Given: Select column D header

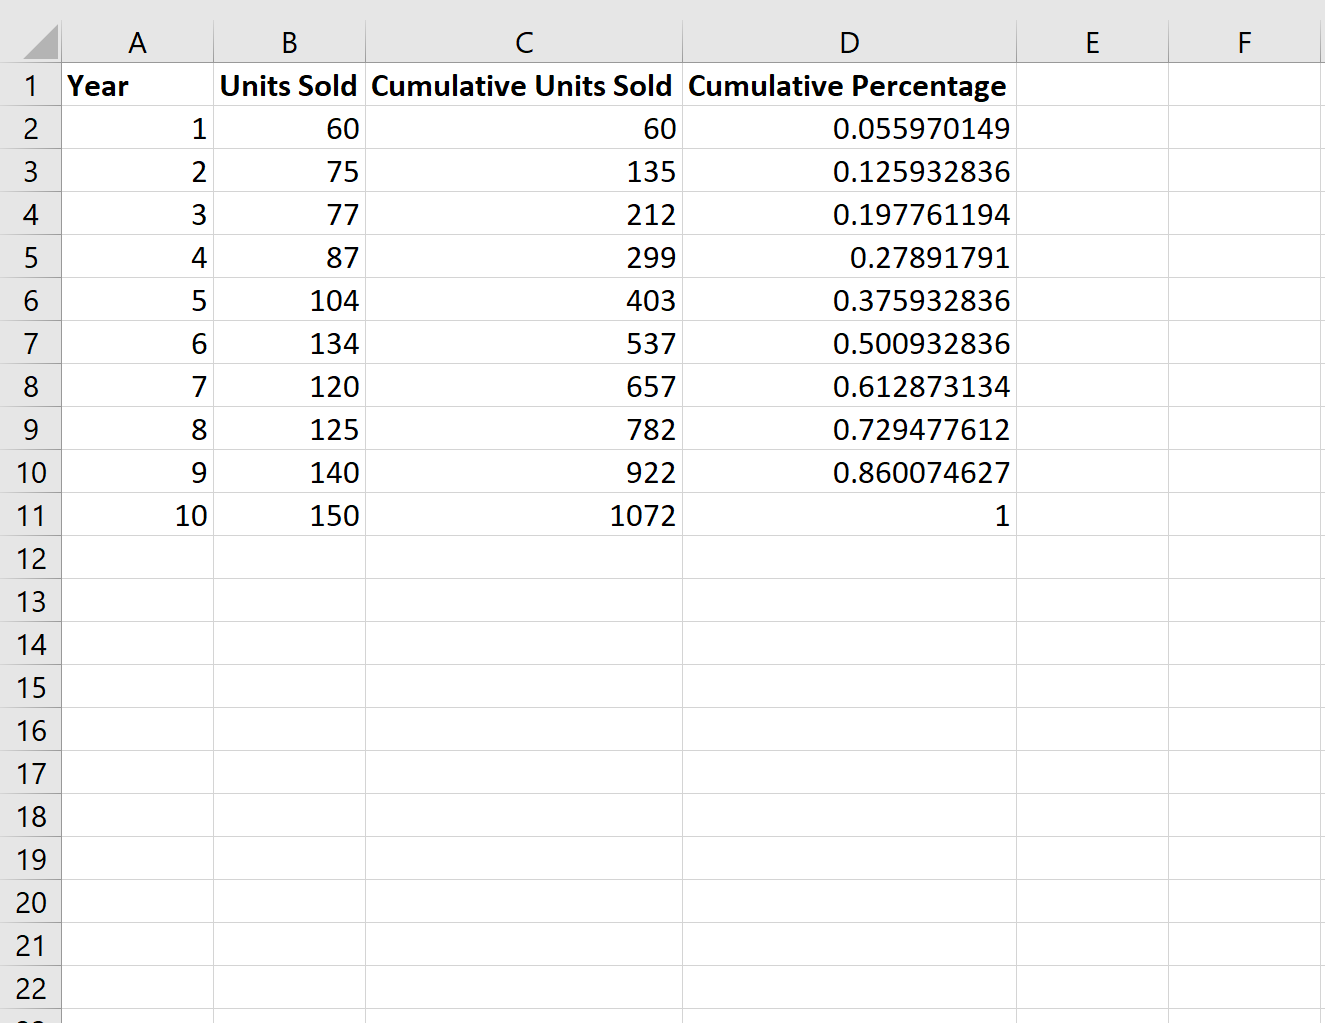Looking at the screenshot, I should (x=849, y=42).
